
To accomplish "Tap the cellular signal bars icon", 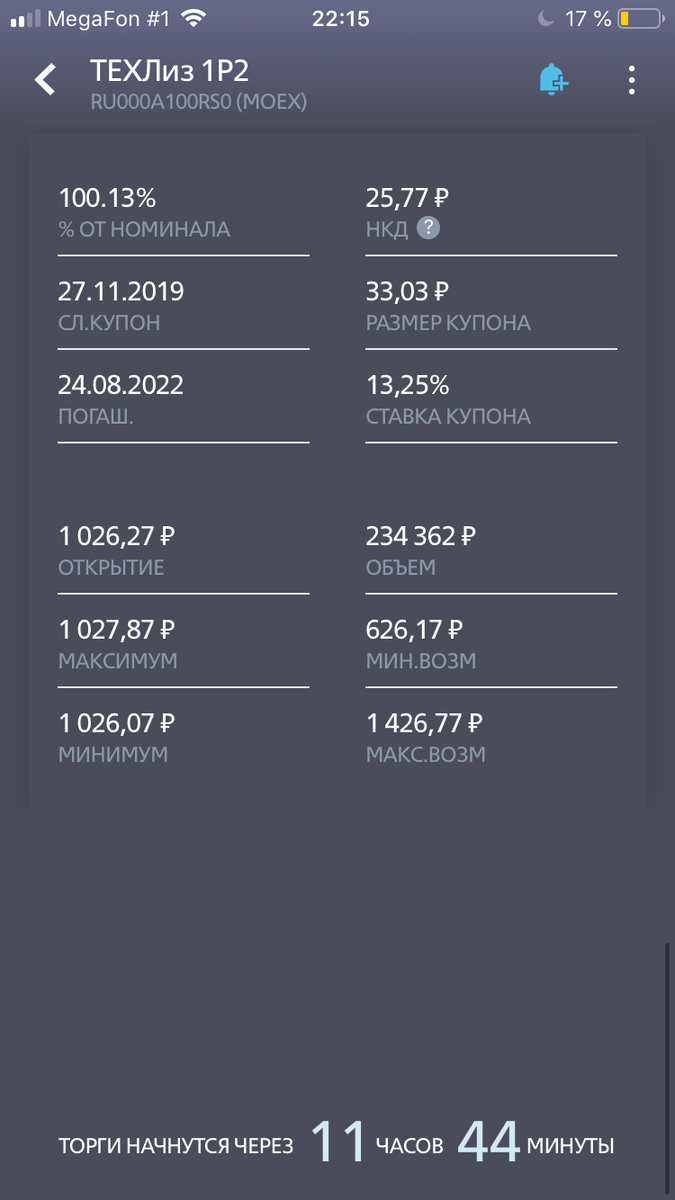I will pos(25,19).
